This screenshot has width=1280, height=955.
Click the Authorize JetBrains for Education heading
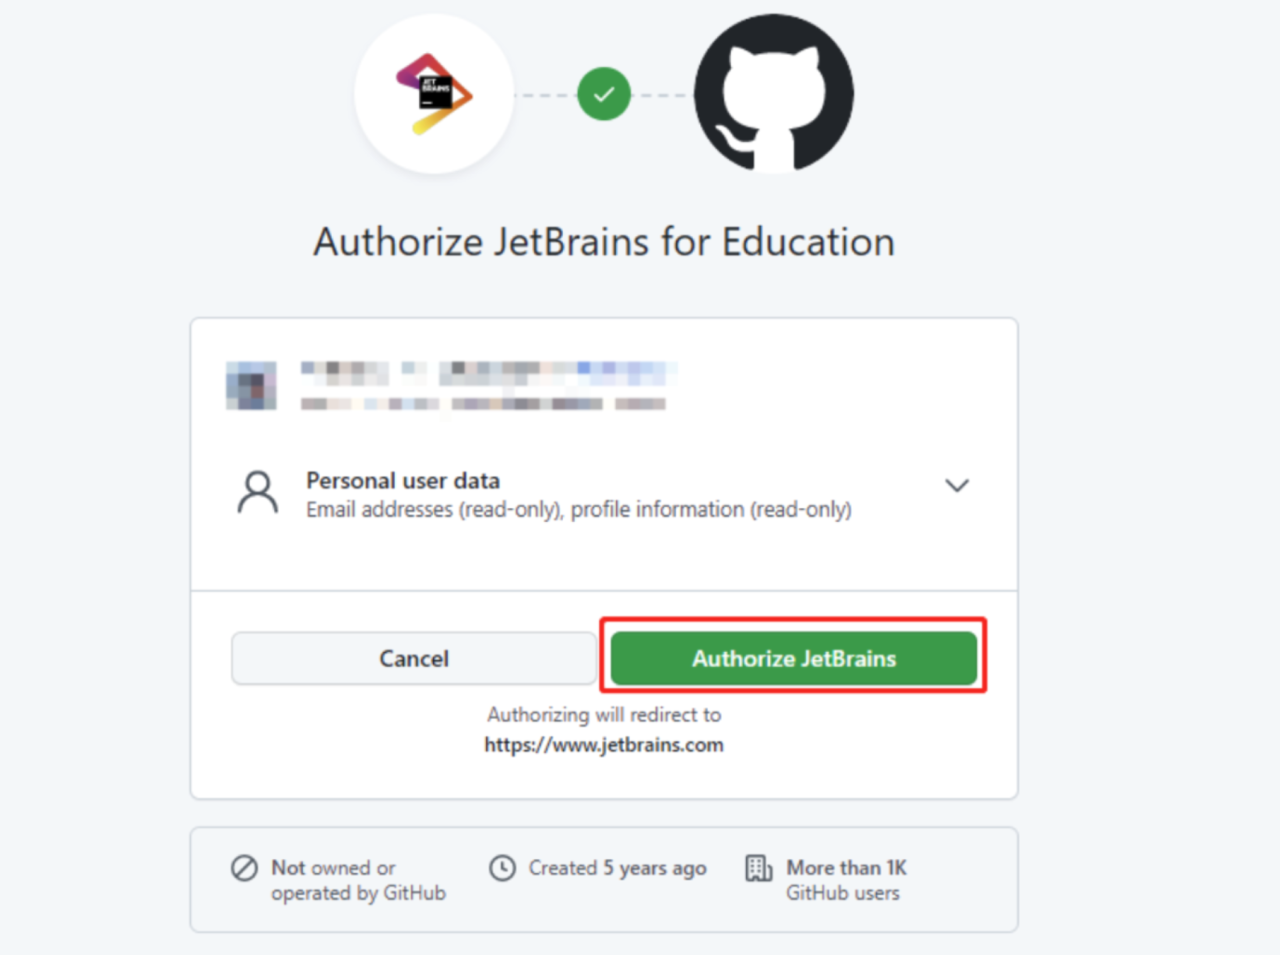pyautogui.click(x=604, y=242)
